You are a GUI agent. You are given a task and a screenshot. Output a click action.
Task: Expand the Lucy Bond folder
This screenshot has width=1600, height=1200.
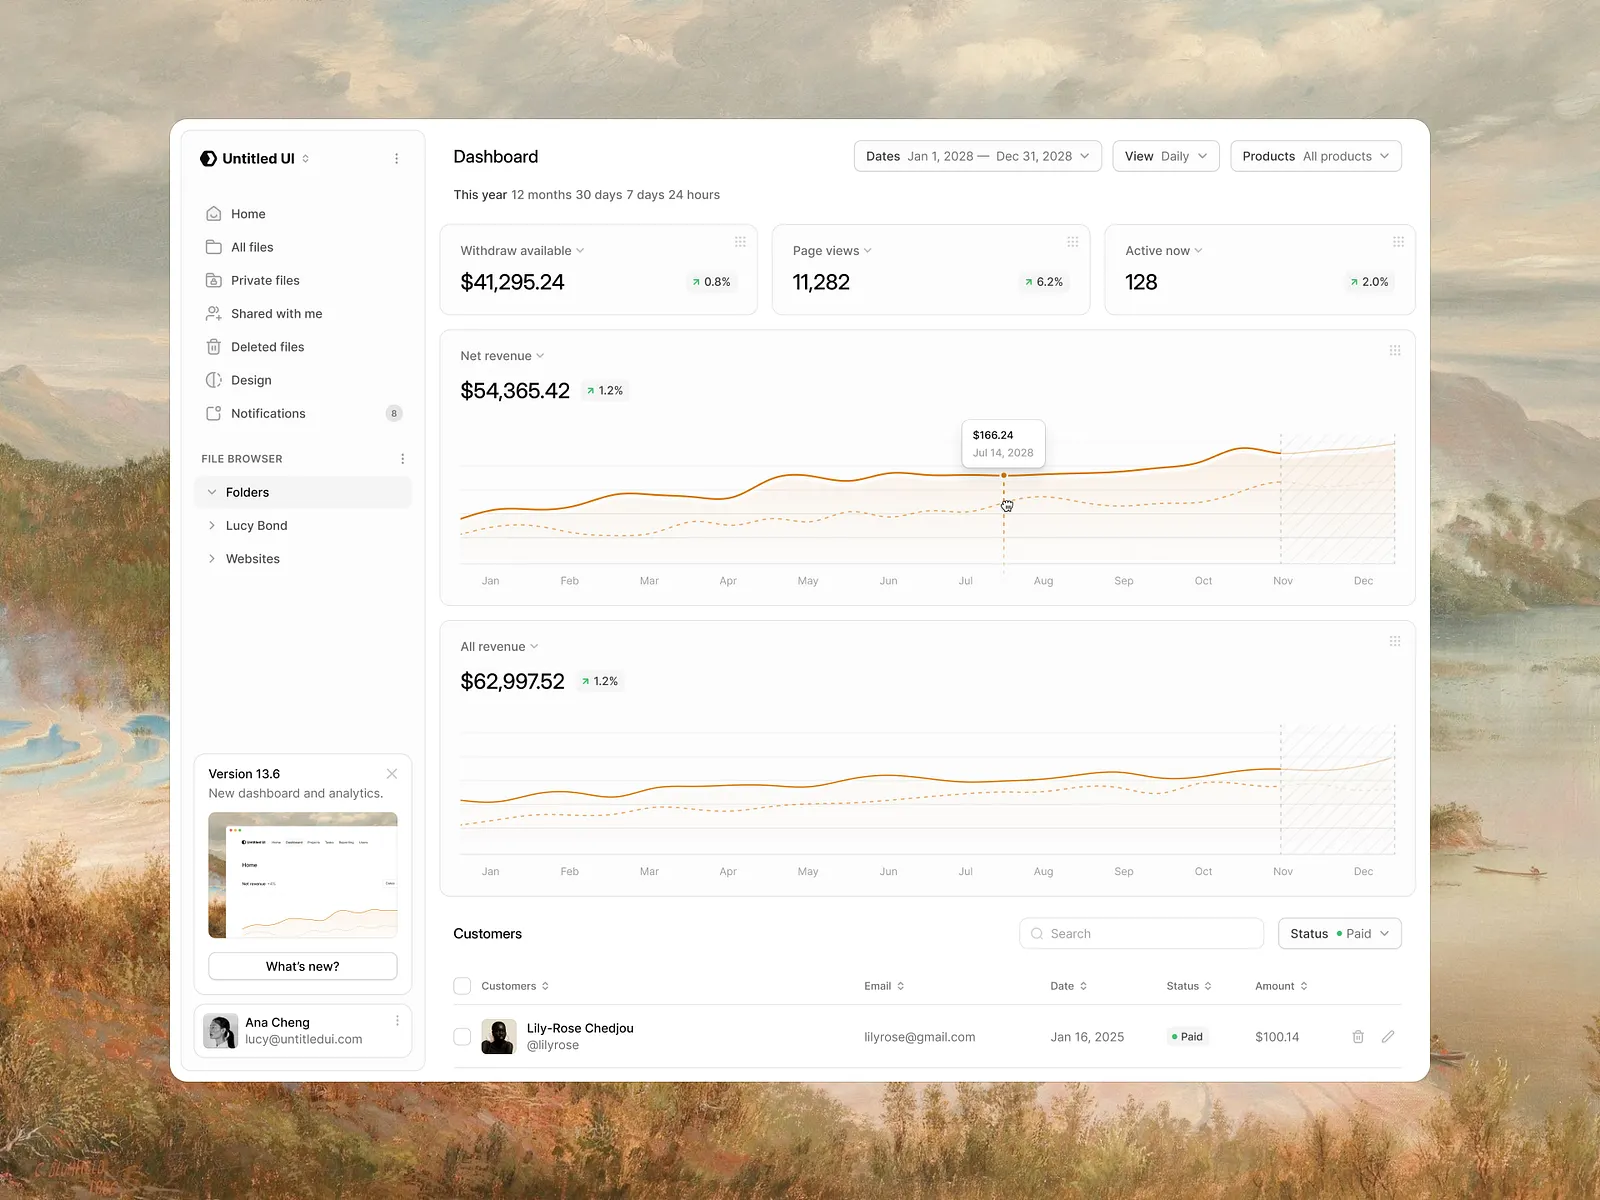[x=212, y=525]
